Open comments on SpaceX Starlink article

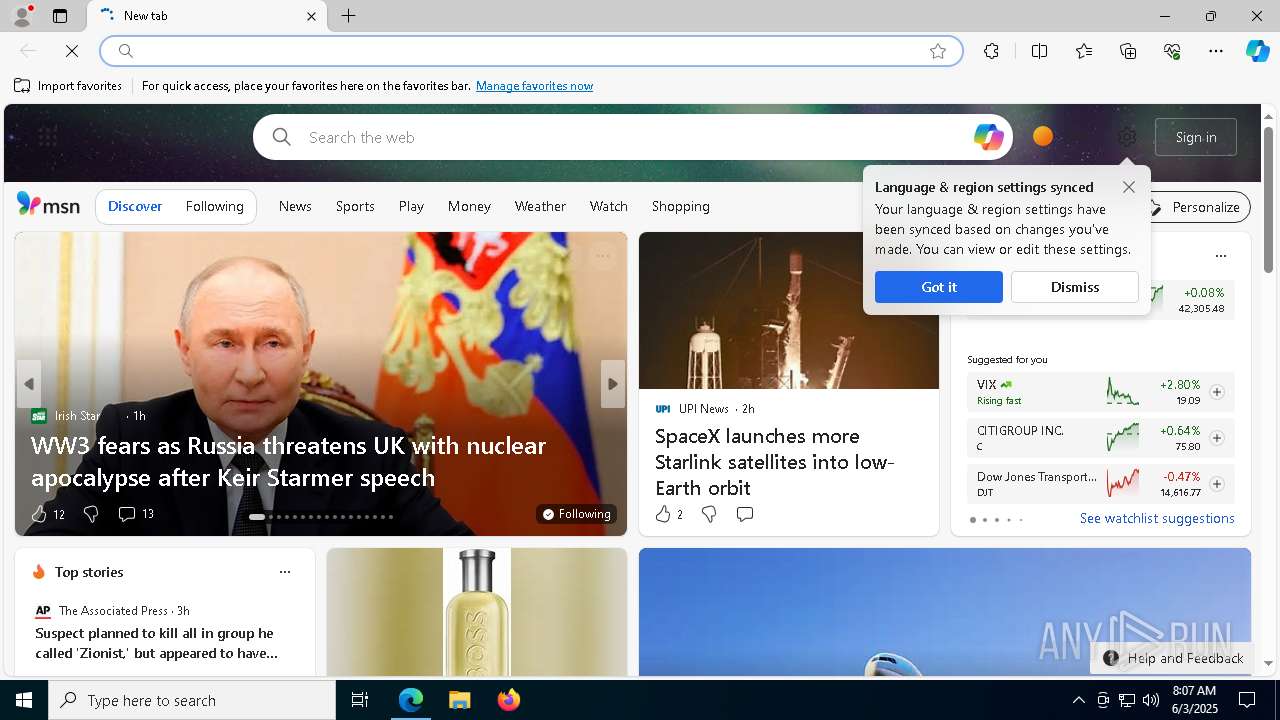(745, 514)
